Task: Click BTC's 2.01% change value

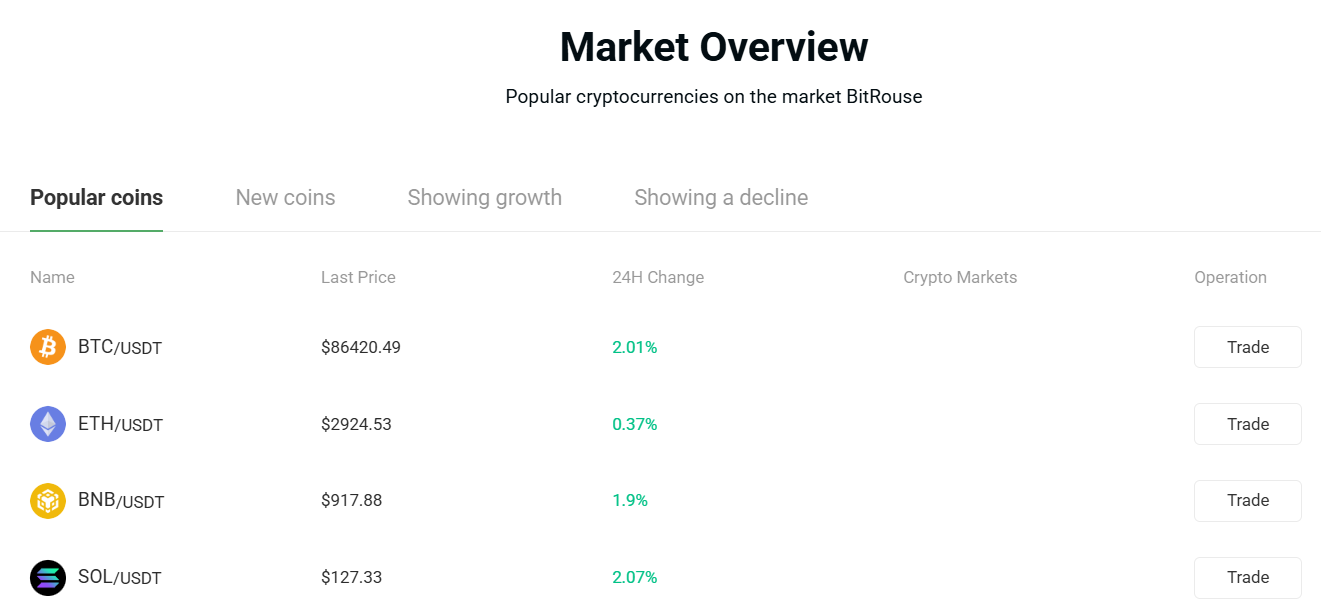Action: pos(635,347)
